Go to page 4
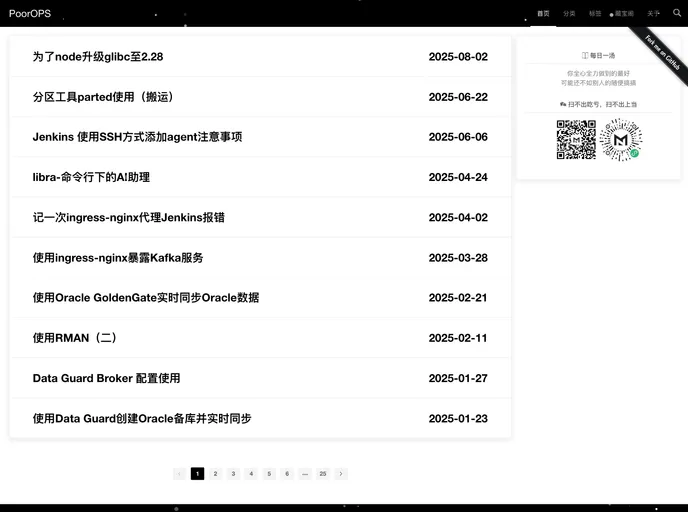The image size is (688, 512). [251, 474]
